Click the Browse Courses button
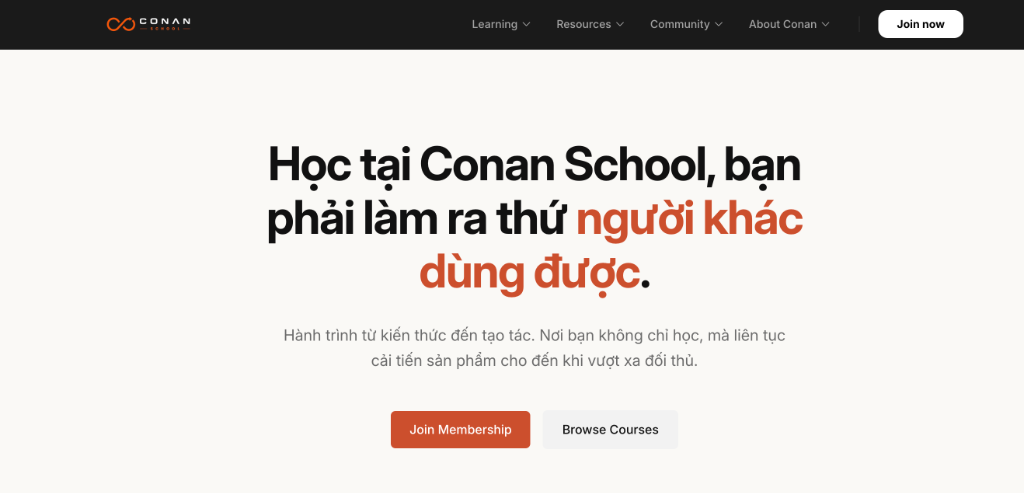Viewport: 1024px width, 493px height. (x=610, y=430)
